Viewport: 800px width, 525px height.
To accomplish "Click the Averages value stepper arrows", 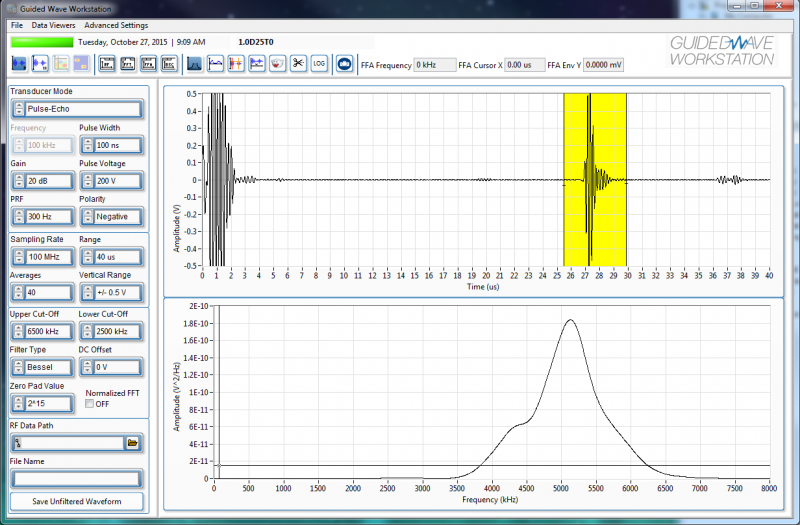I will pyautogui.click(x=18, y=293).
